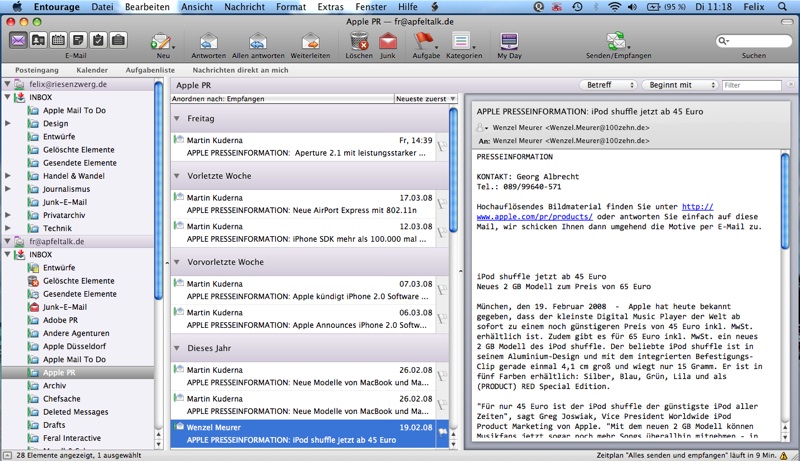Open the Ansicht menu
The image size is (800, 461).
pos(196,7)
